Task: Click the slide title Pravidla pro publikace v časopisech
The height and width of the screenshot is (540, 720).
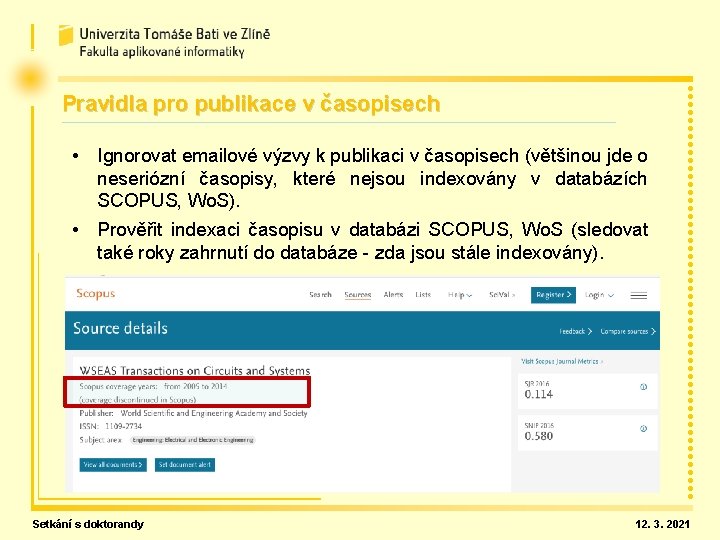Action: coord(251,104)
